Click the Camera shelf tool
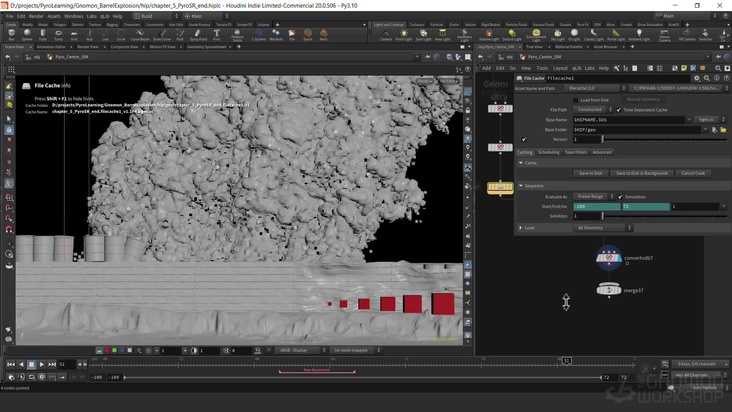732x412 pixels. (386, 36)
